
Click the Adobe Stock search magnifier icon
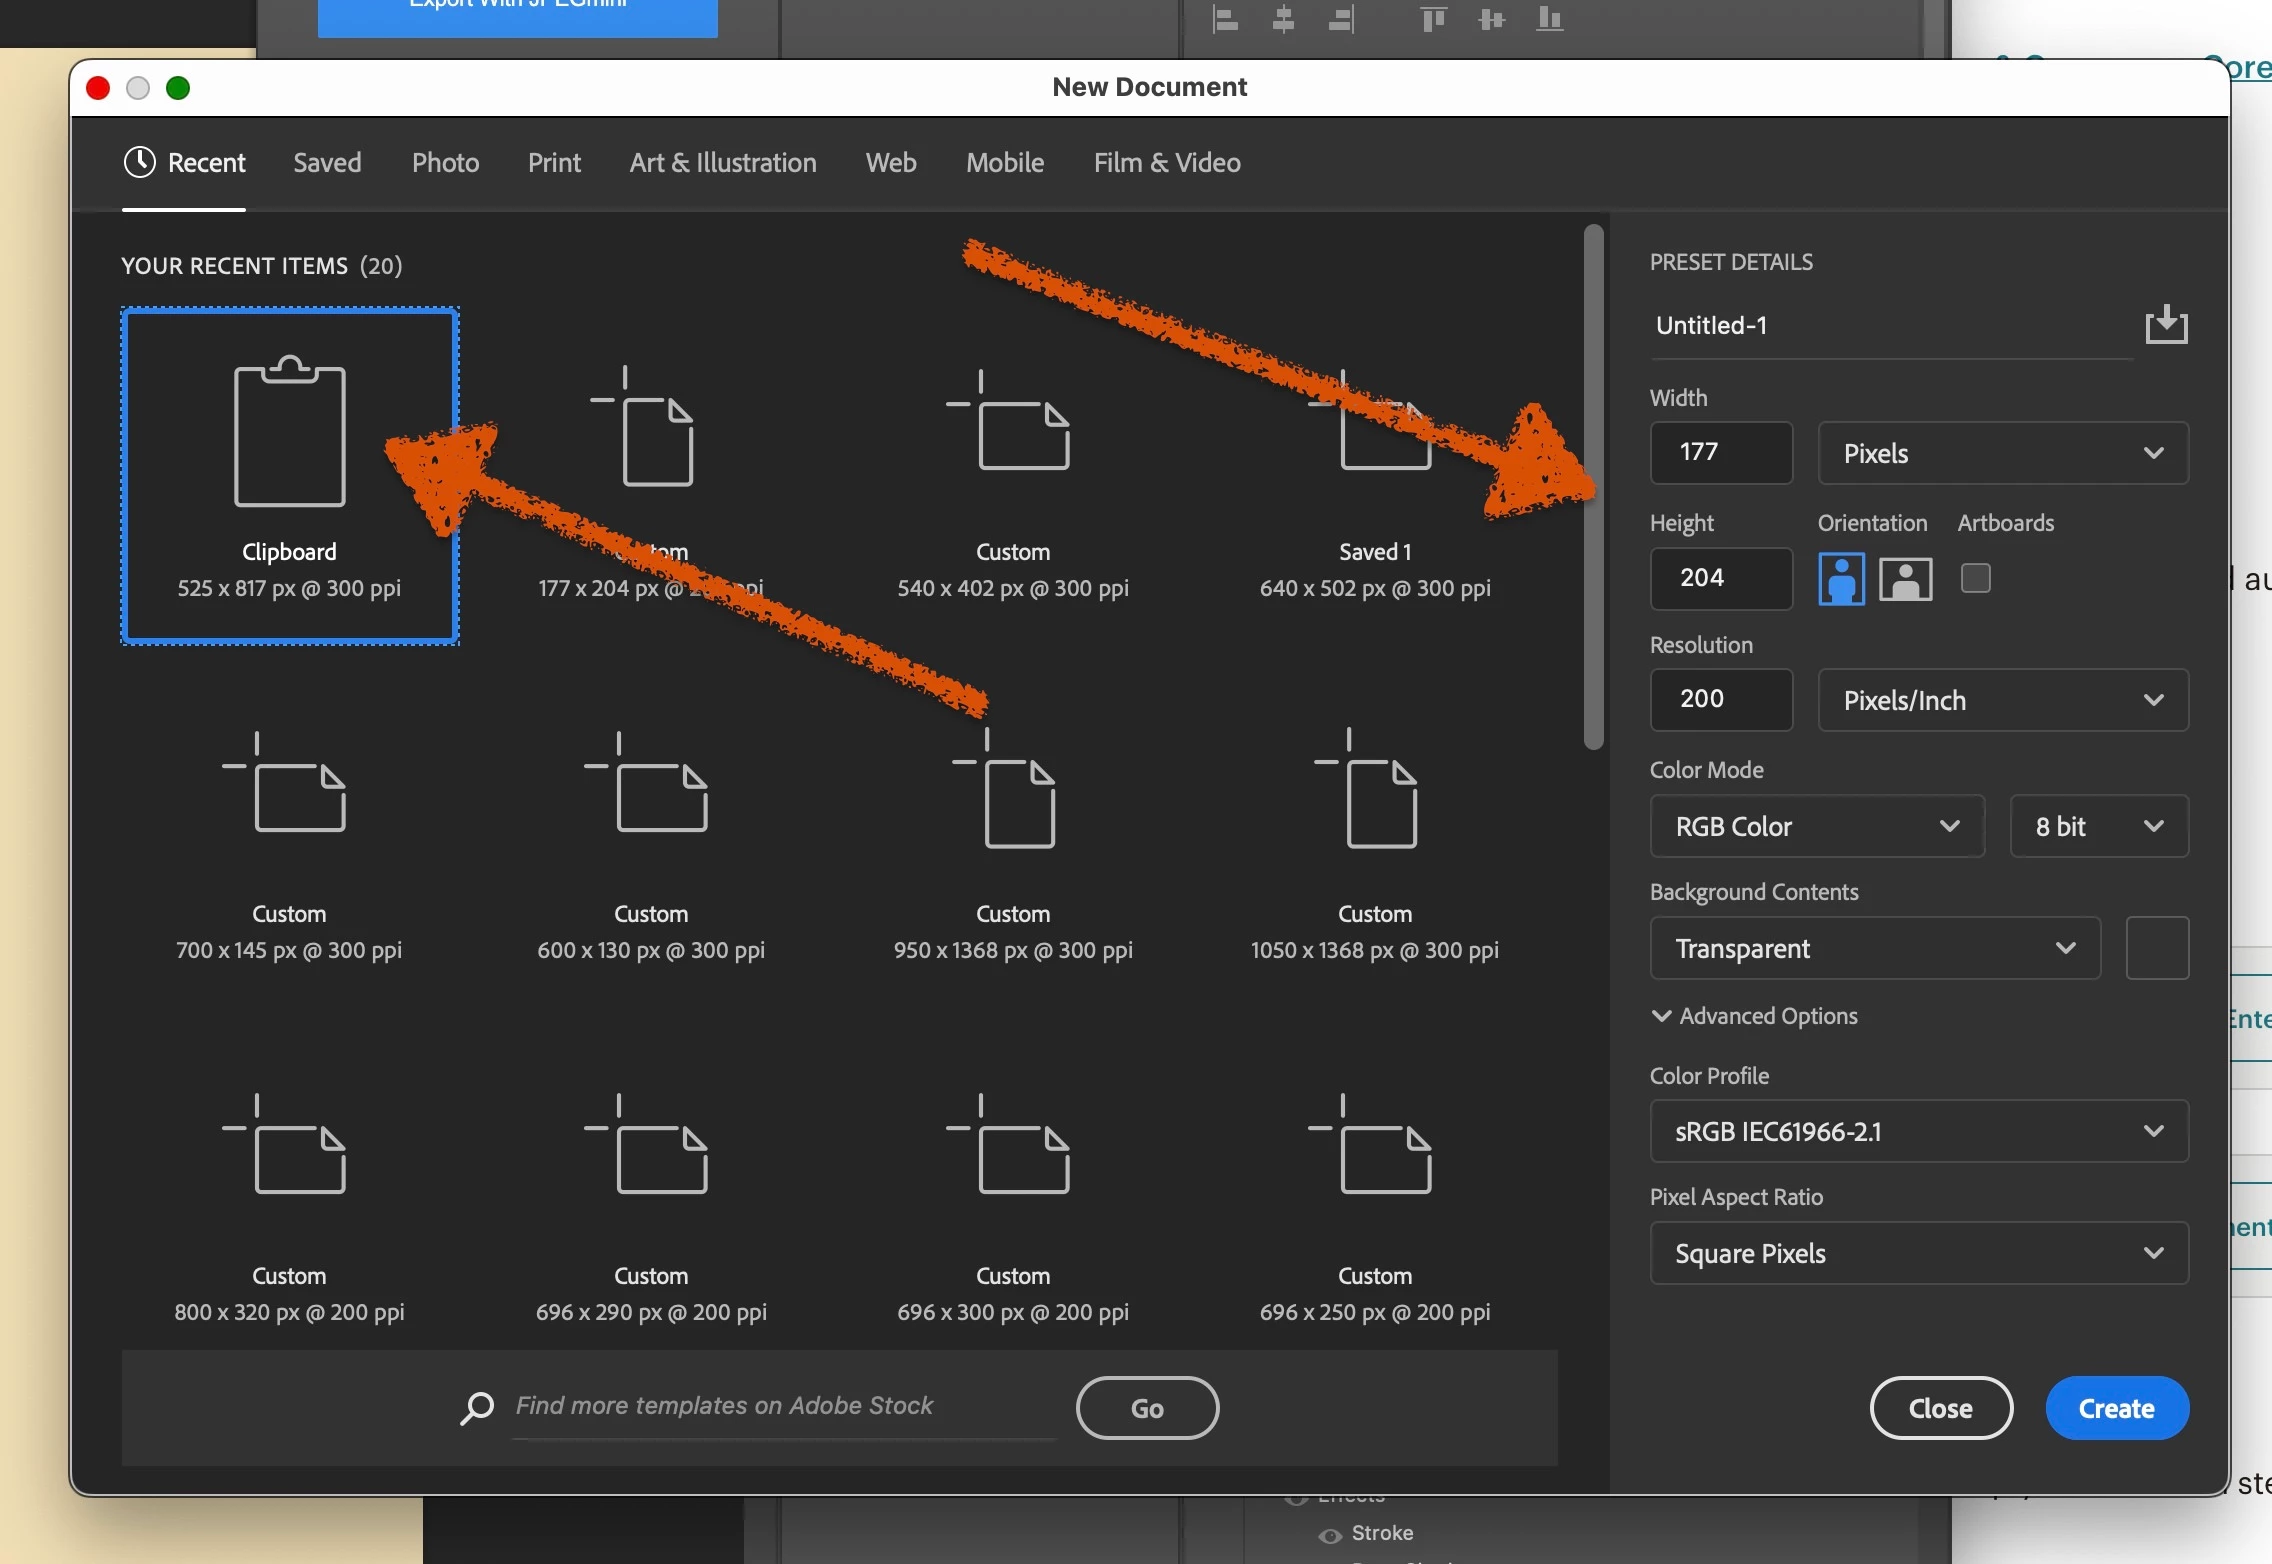click(x=477, y=1407)
